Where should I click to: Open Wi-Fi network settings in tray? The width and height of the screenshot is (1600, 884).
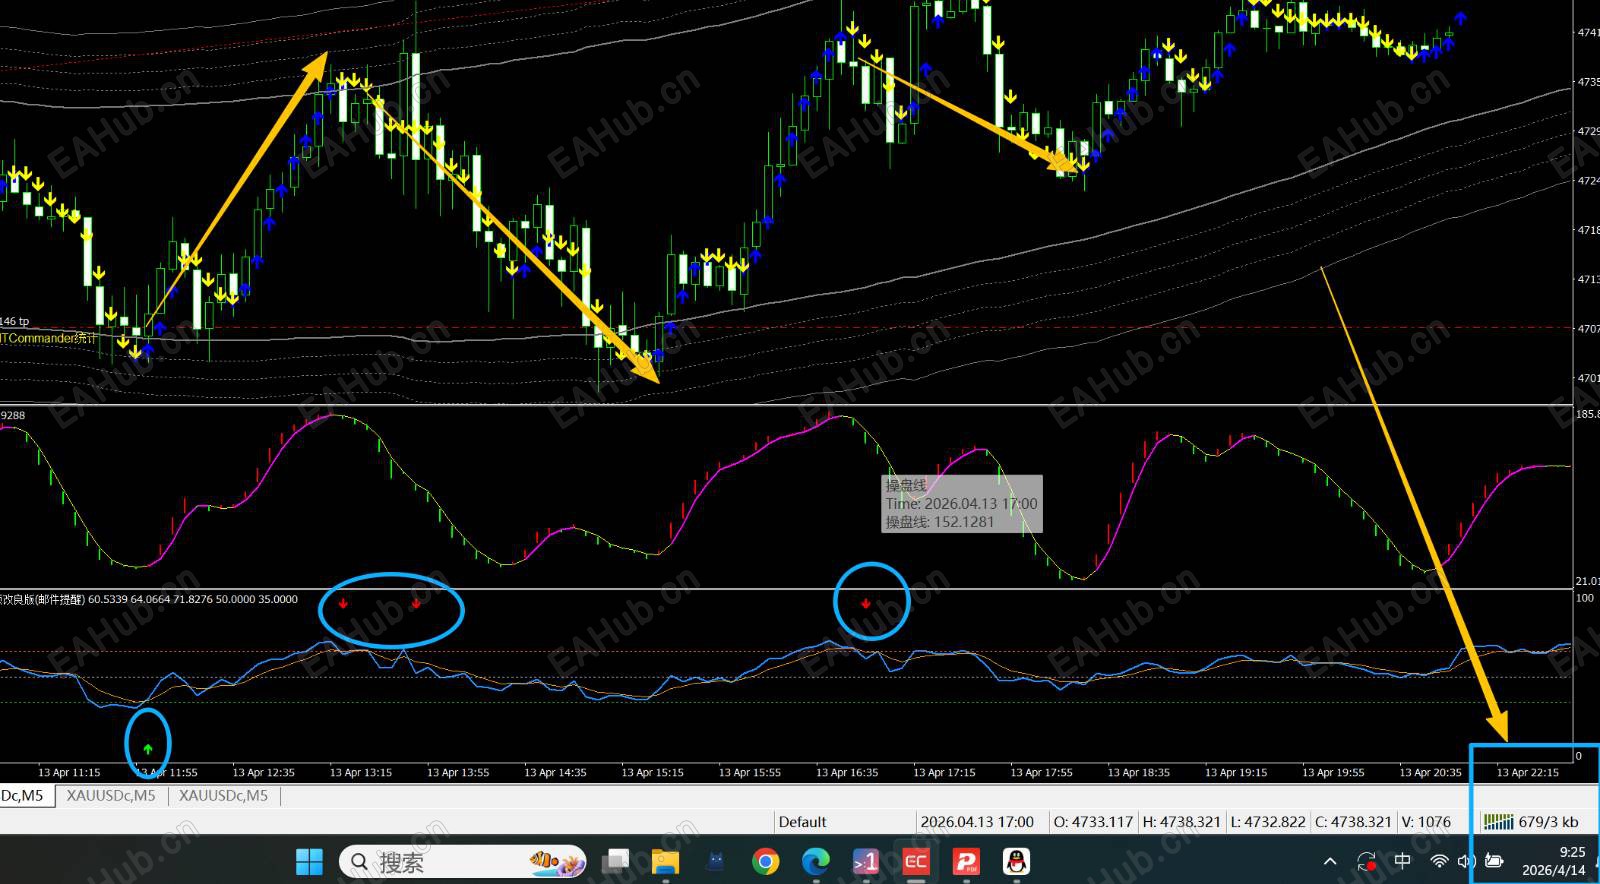point(1439,861)
